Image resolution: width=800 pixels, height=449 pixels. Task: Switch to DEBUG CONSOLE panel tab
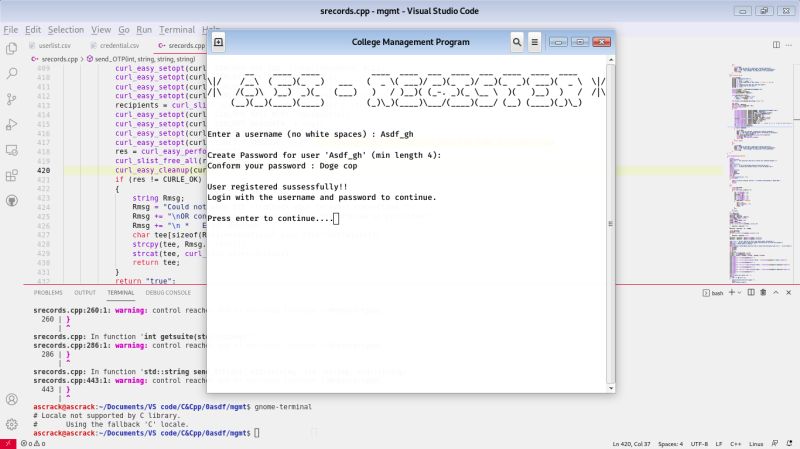tap(168, 292)
